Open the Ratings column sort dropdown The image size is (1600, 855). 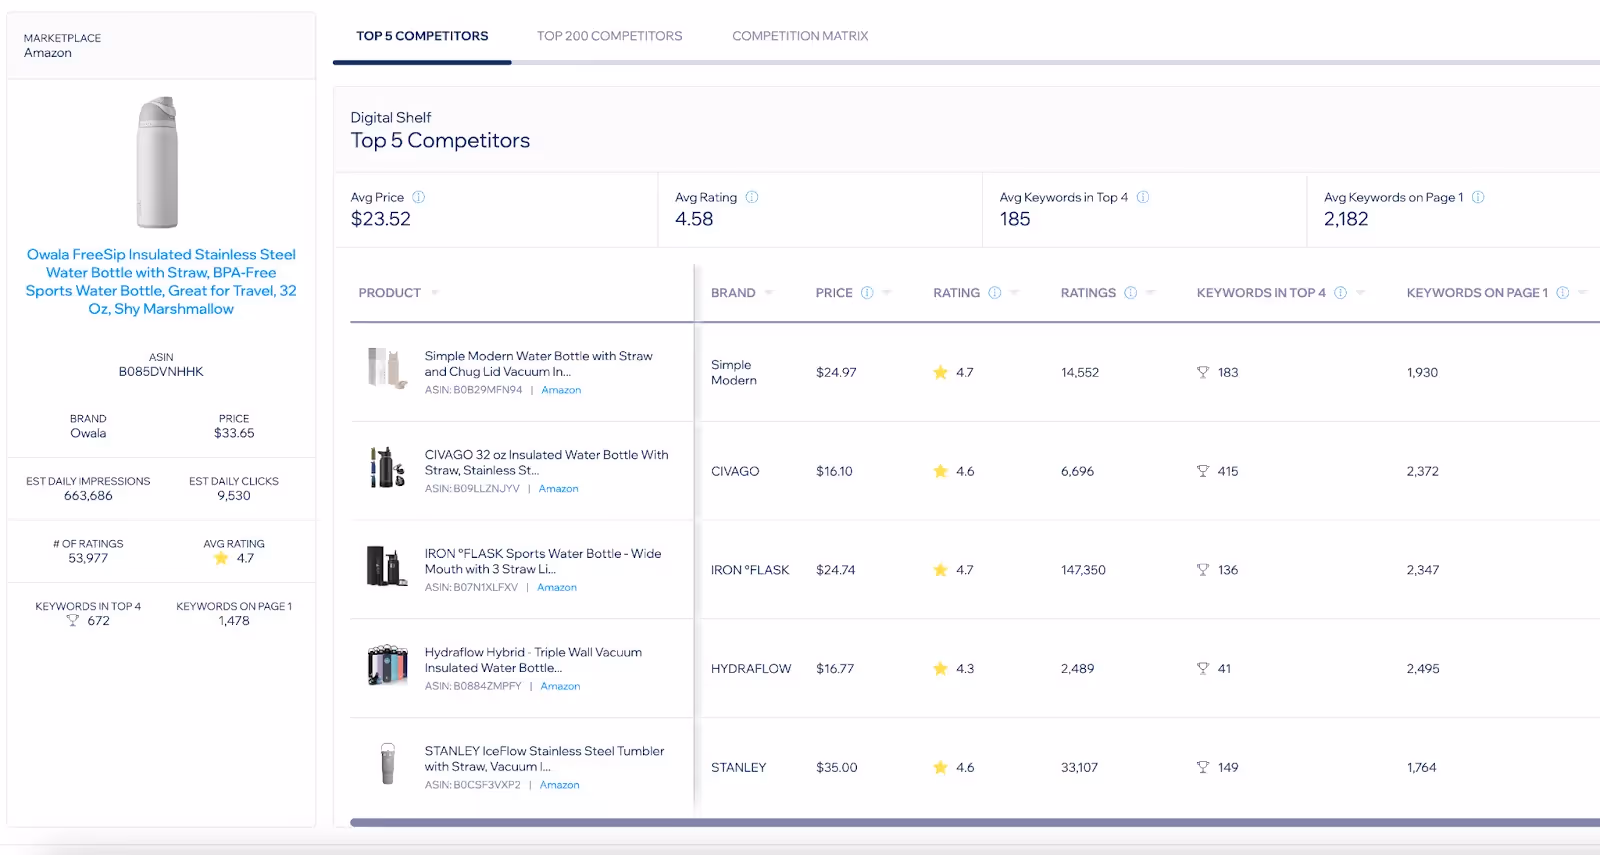(x=1151, y=293)
